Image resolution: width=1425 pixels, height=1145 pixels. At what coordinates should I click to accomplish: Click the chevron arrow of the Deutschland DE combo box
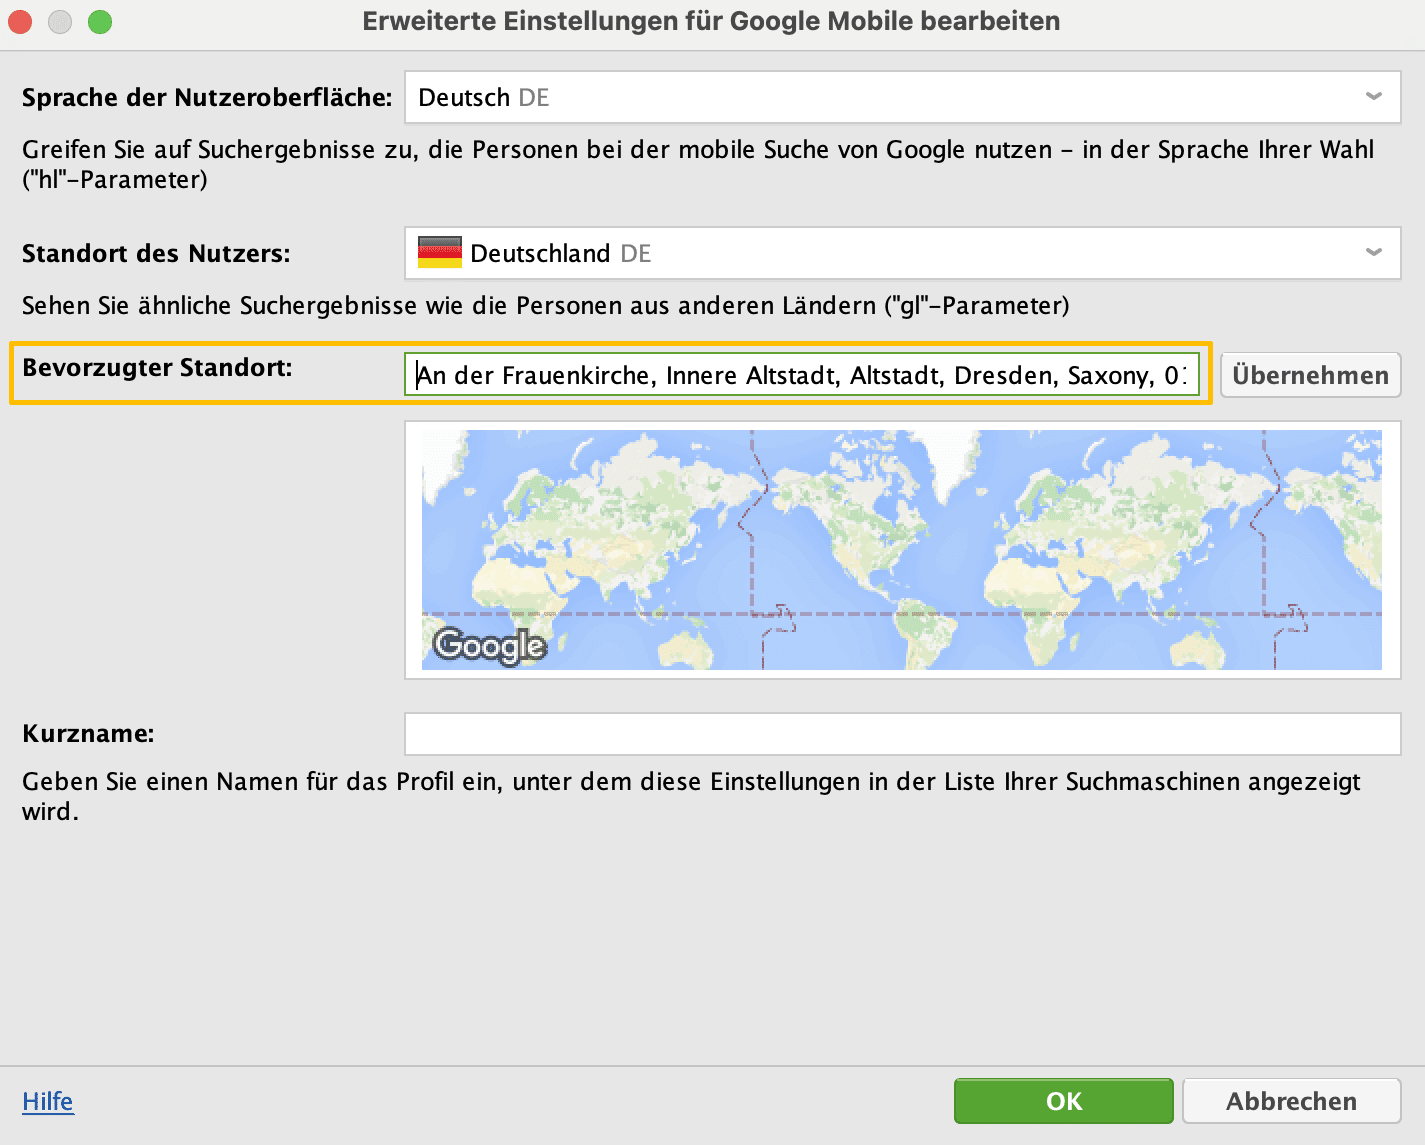pyautogui.click(x=1374, y=253)
